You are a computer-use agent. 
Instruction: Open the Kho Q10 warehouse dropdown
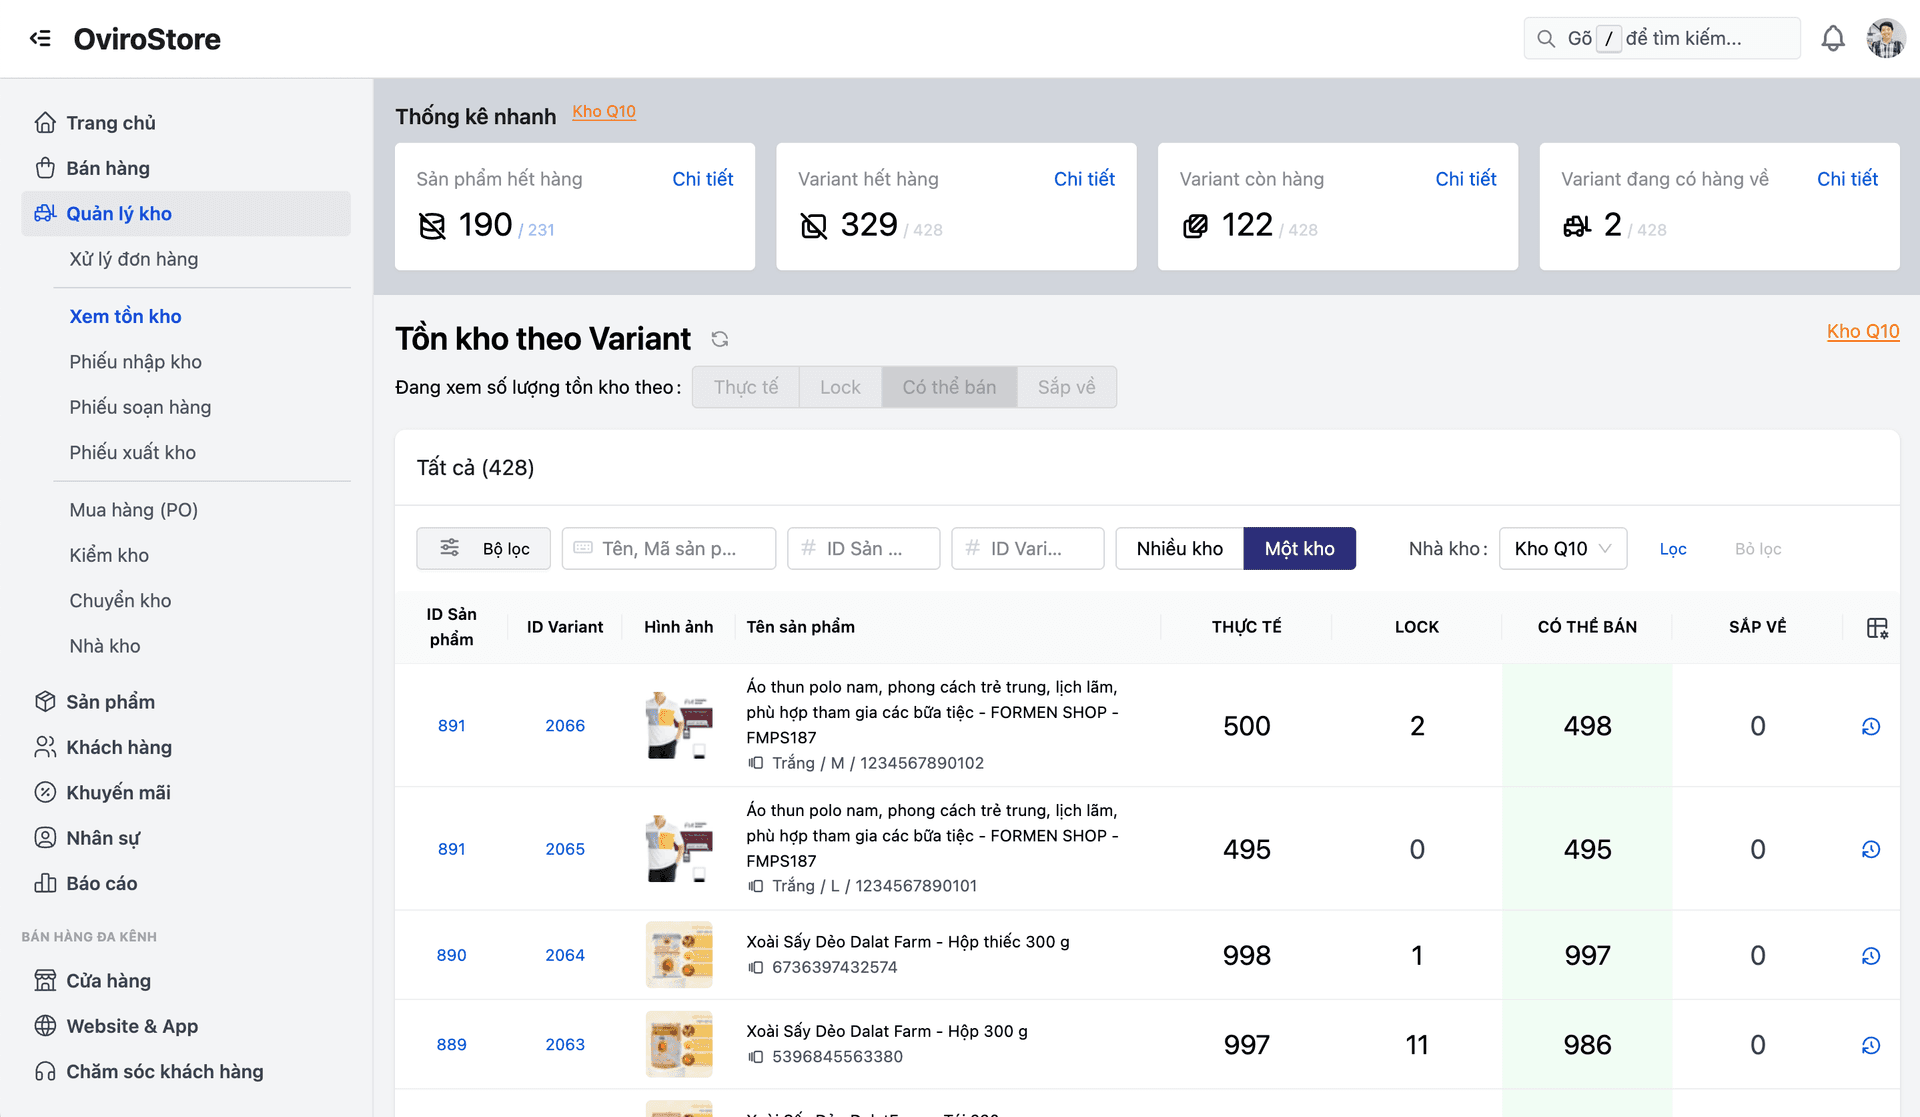tap(1562, 548)
